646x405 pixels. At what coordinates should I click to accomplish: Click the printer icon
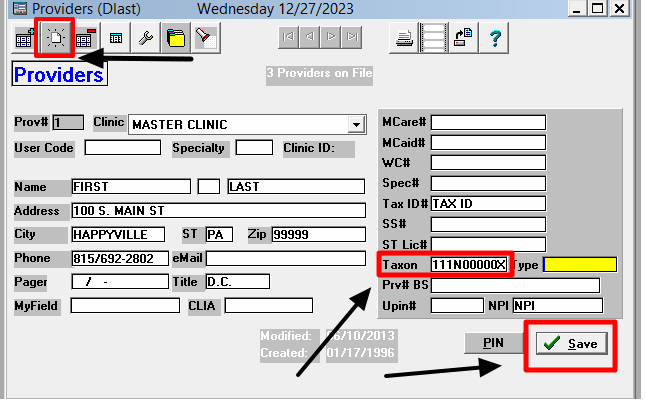[x=404, y=40]
